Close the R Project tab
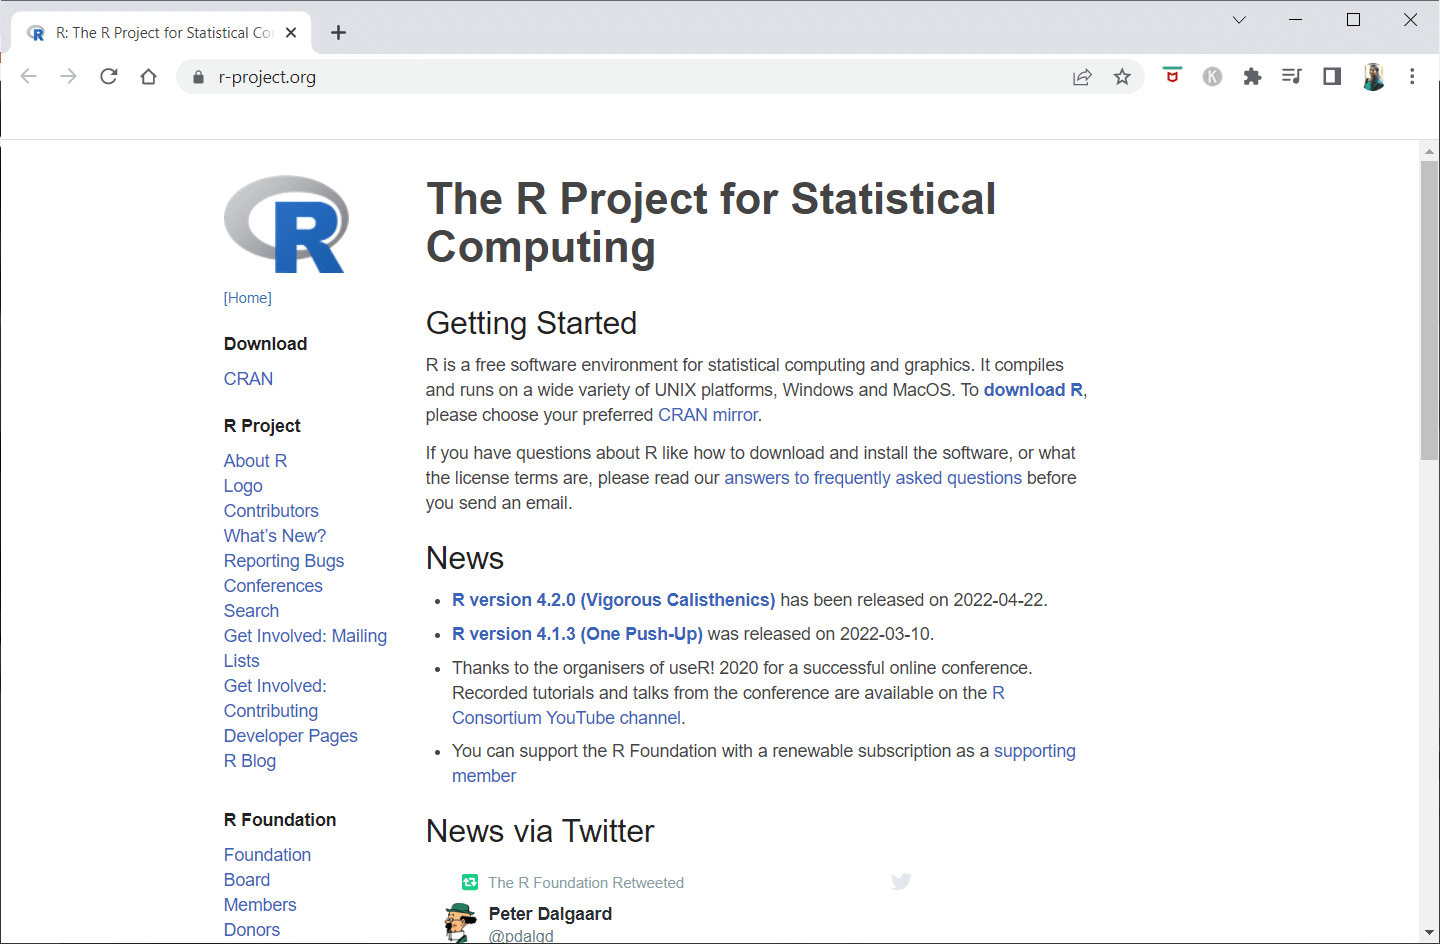 [x=291, y=33]
